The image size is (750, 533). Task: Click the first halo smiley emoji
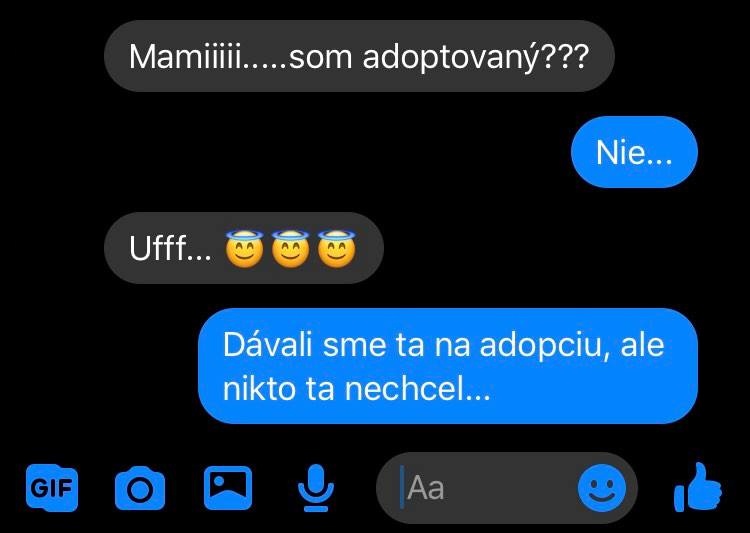244,248
